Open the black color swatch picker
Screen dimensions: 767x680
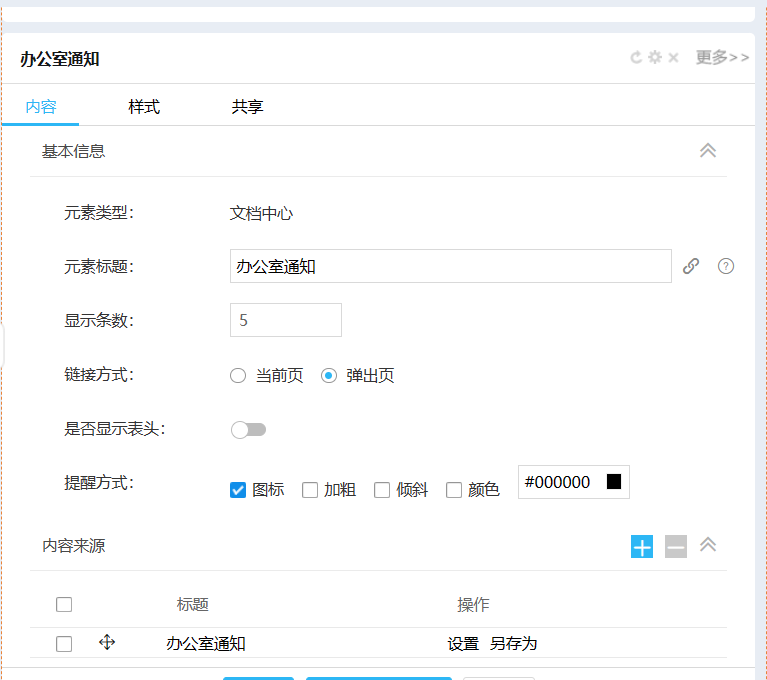pos(614,482)
